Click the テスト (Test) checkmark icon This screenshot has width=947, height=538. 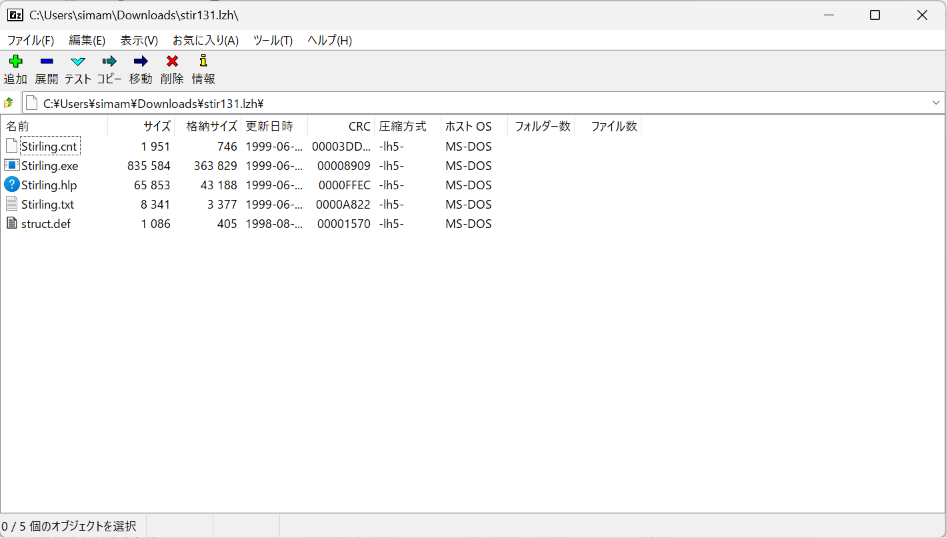[78, 61]
